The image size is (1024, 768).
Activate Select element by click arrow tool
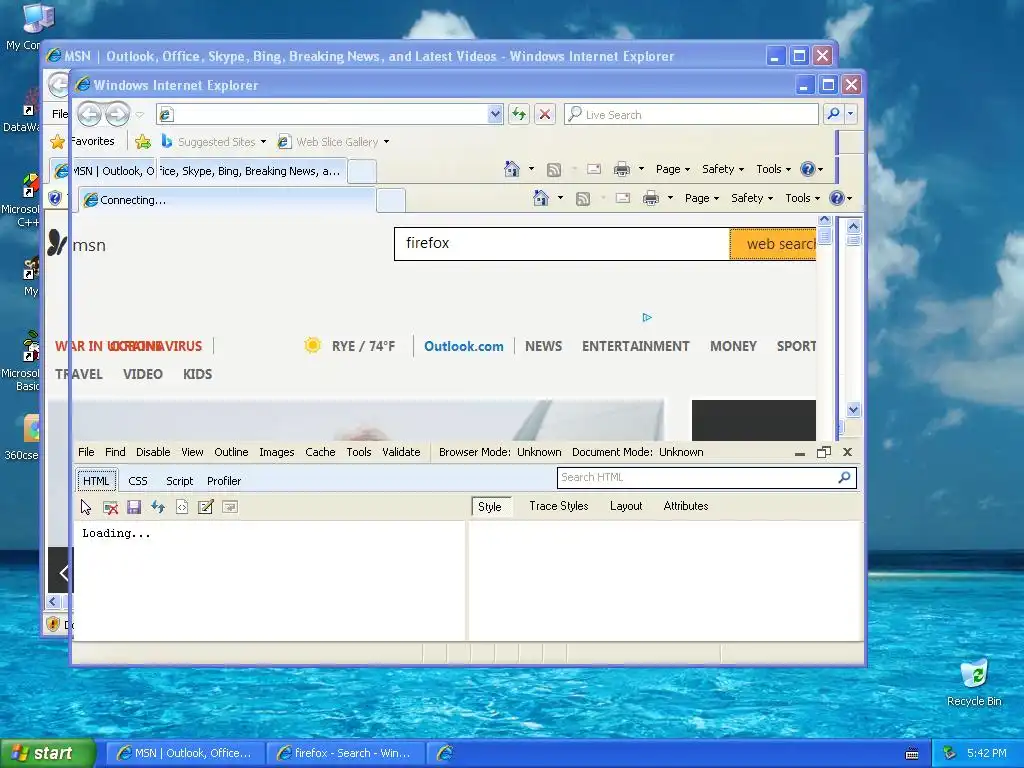coord(86,507)
